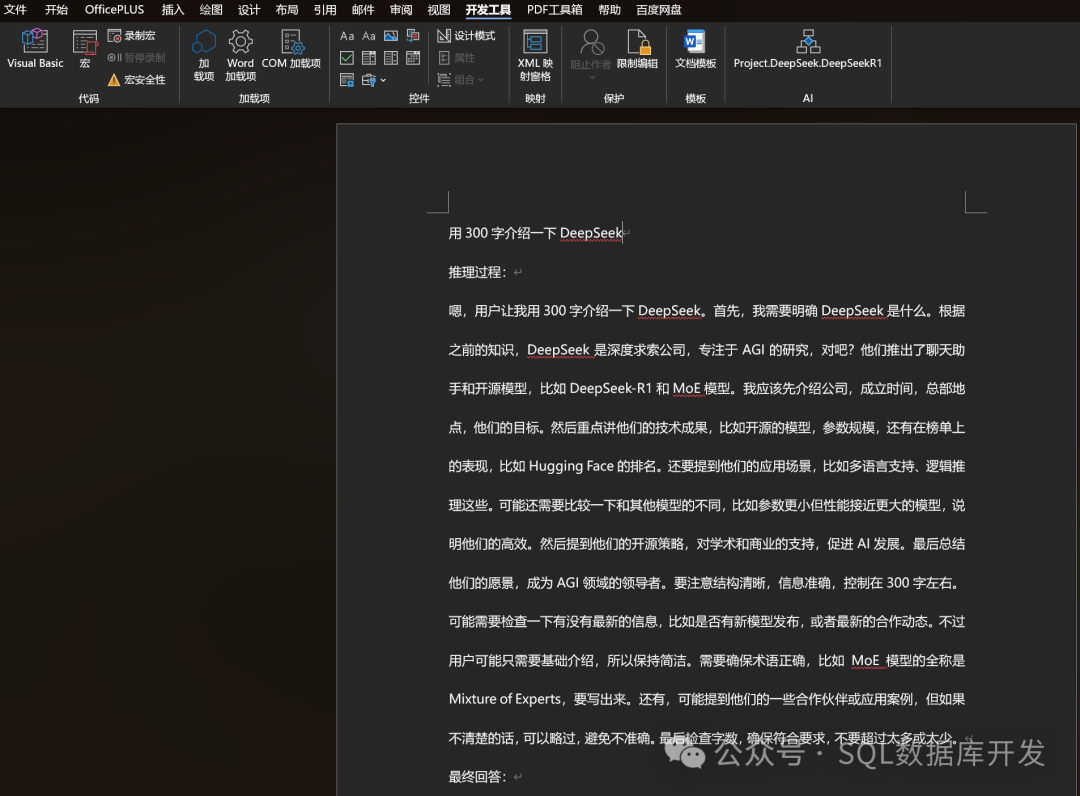This screenshot has height=796, width=1080.
Task: Switch to 引用 ribbon tab
Action: pos(325,10)
